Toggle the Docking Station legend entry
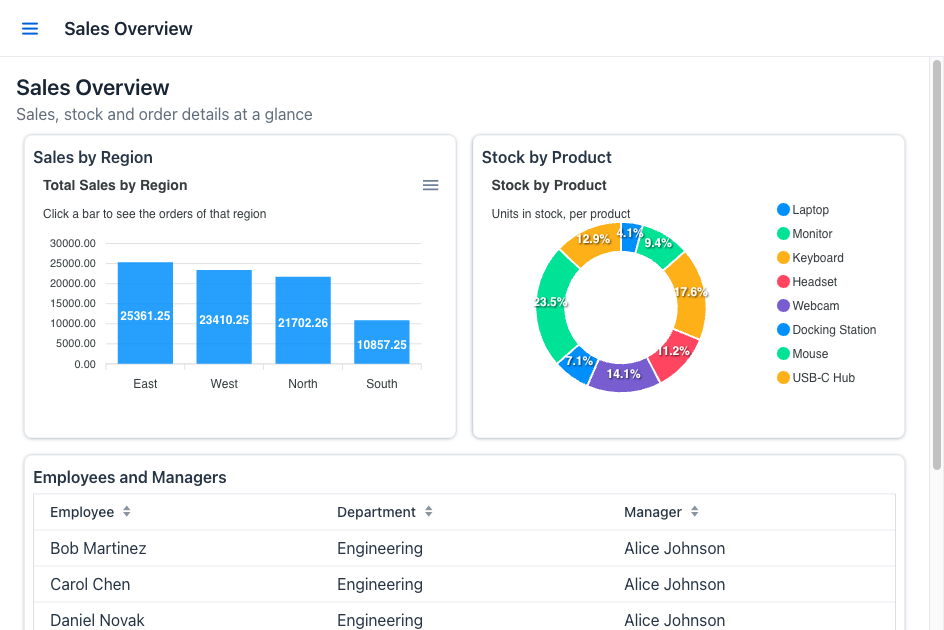This screenshot has width=944, height=630. click(x=827, y=330)
